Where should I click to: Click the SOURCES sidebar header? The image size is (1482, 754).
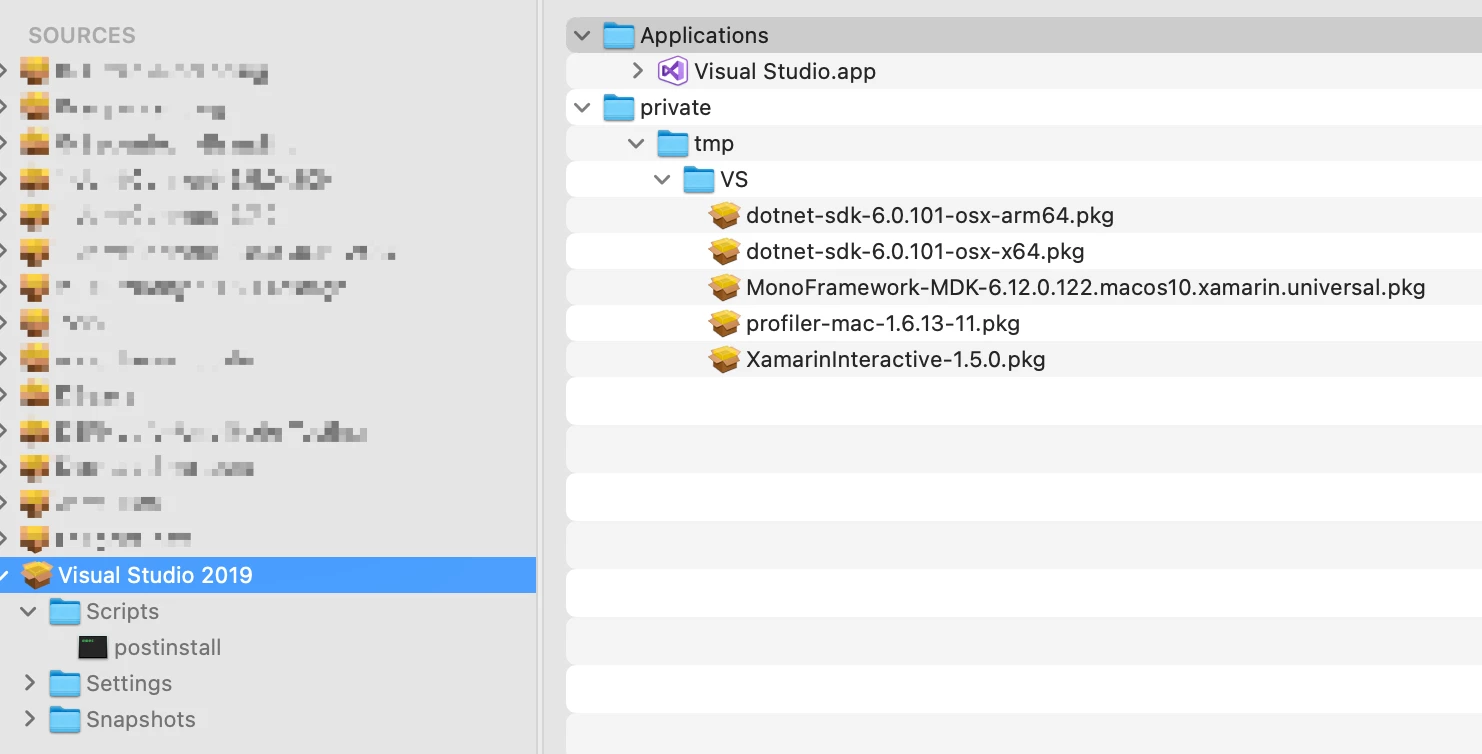(x=82, y=36)
